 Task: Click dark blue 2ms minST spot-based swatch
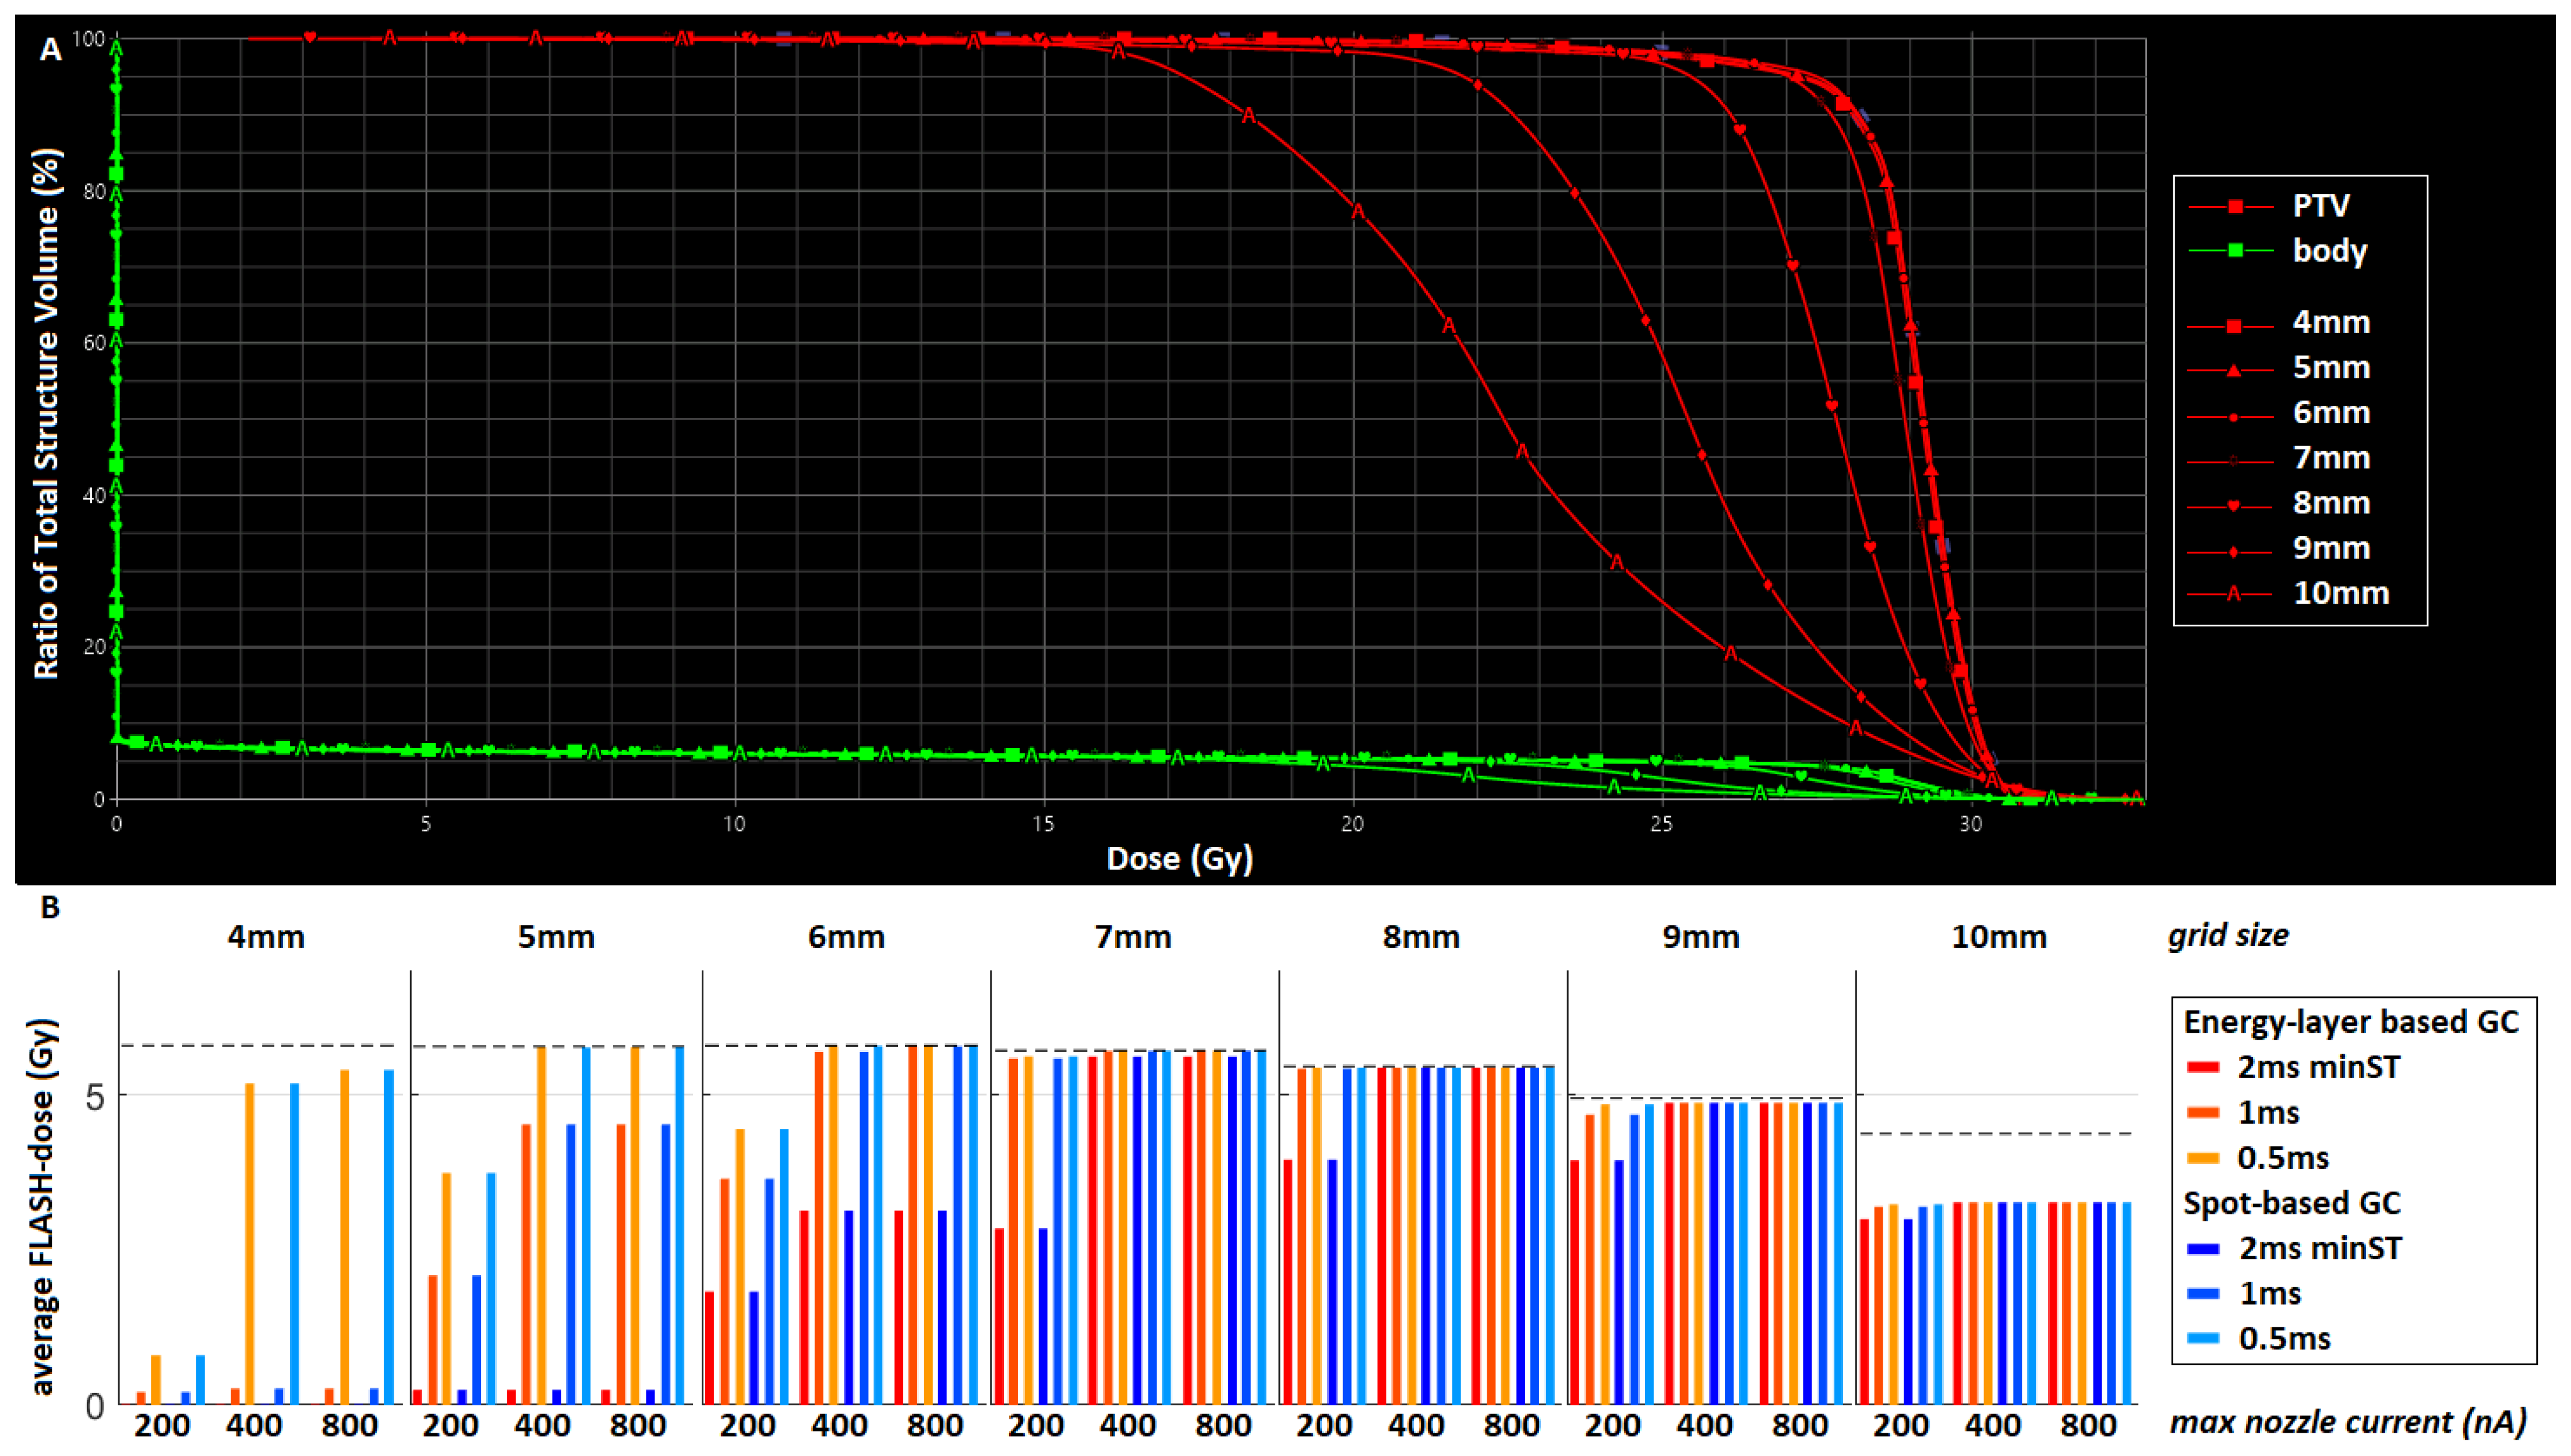pyautogui.click(x=2203, y=1248)
